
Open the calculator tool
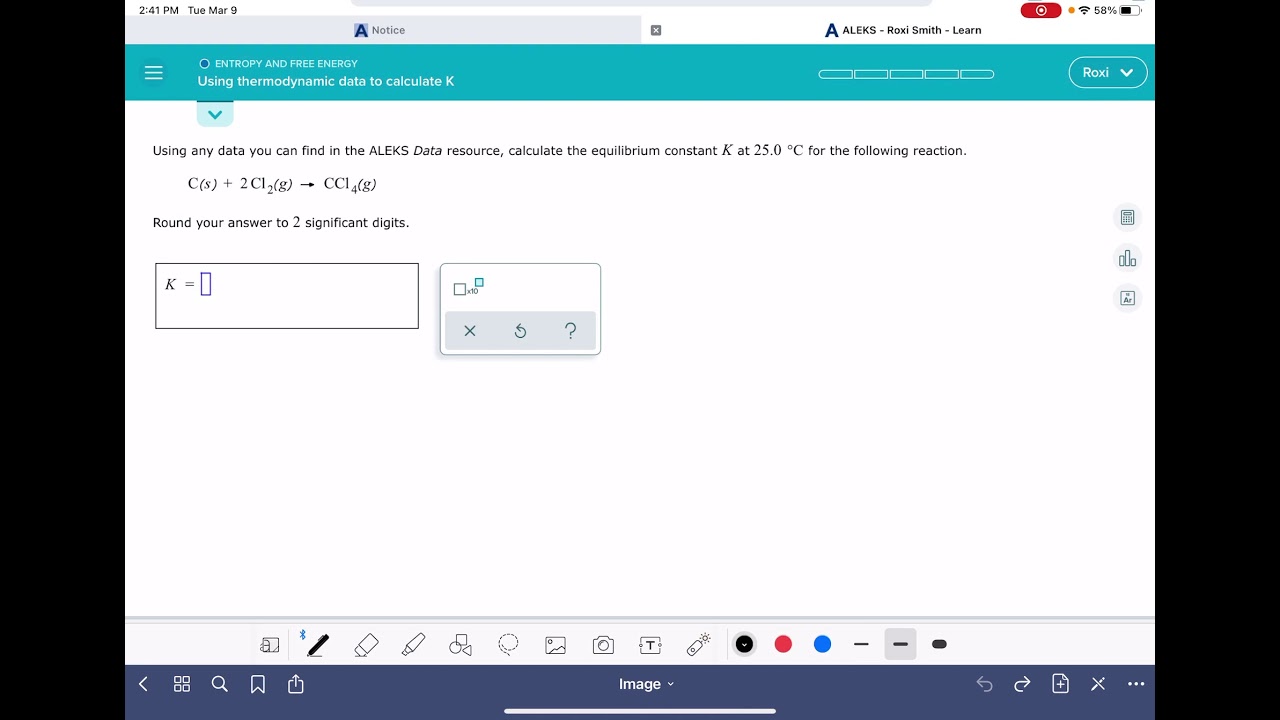click(x=1127, y=217)
